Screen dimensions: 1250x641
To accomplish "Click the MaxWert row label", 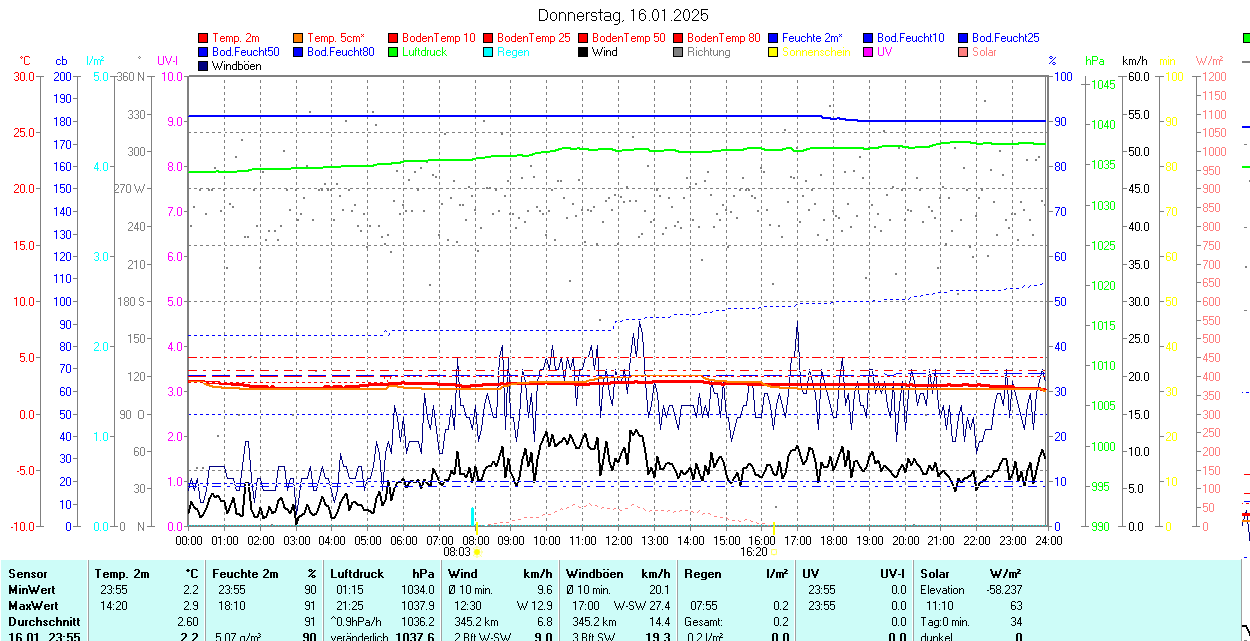I will [x=33, y=606].
